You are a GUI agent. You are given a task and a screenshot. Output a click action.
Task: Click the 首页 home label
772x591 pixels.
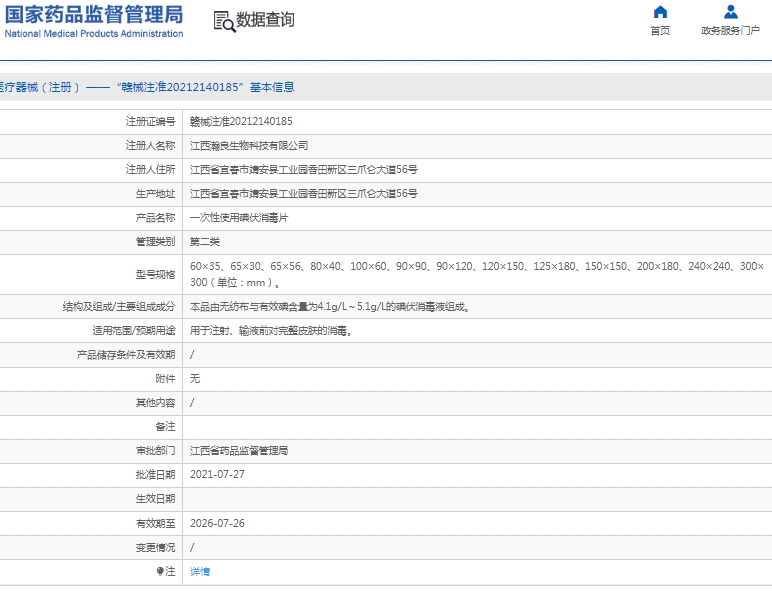coord(660,31)
